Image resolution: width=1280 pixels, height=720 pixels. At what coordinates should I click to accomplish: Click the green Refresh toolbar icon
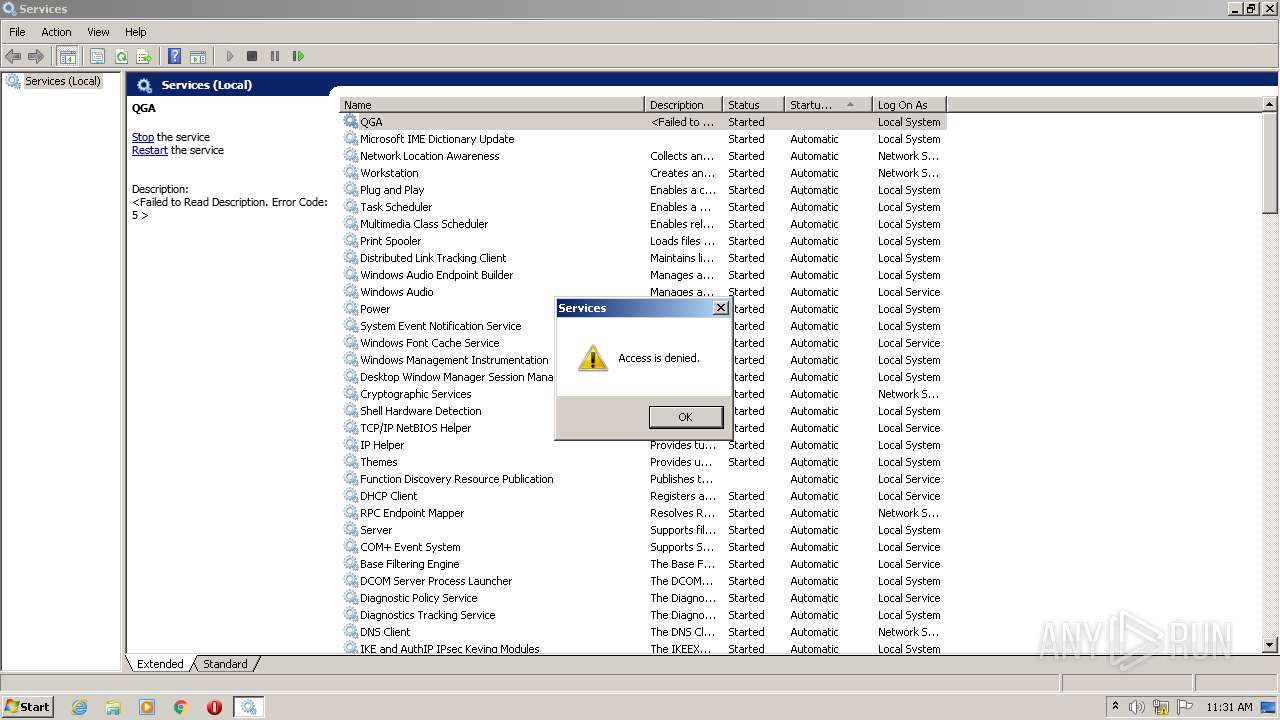point(121,56)
